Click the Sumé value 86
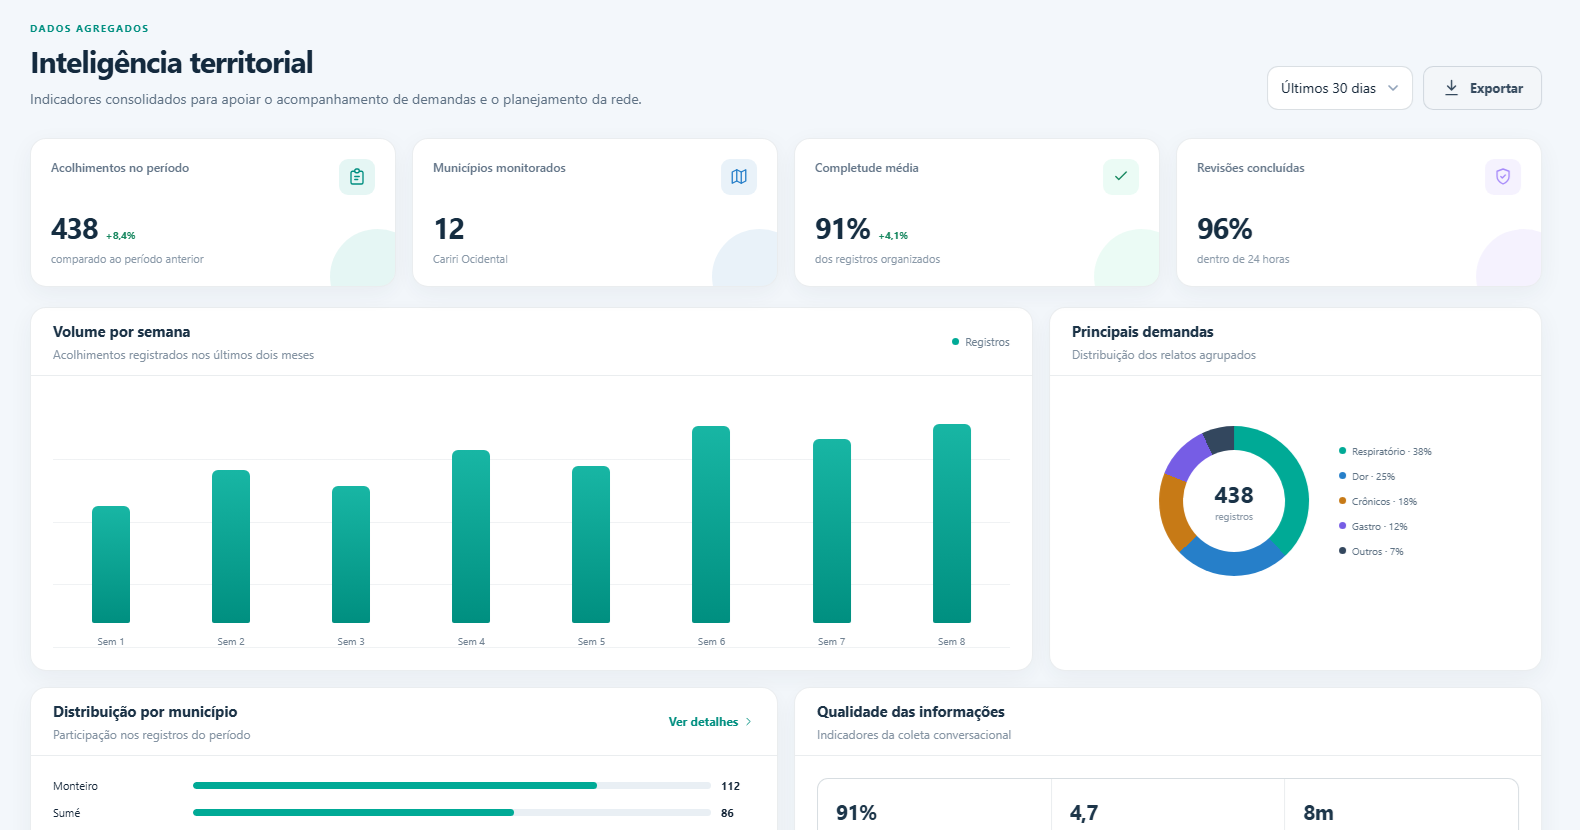1580x830 pixels. (x=728, y=813)
